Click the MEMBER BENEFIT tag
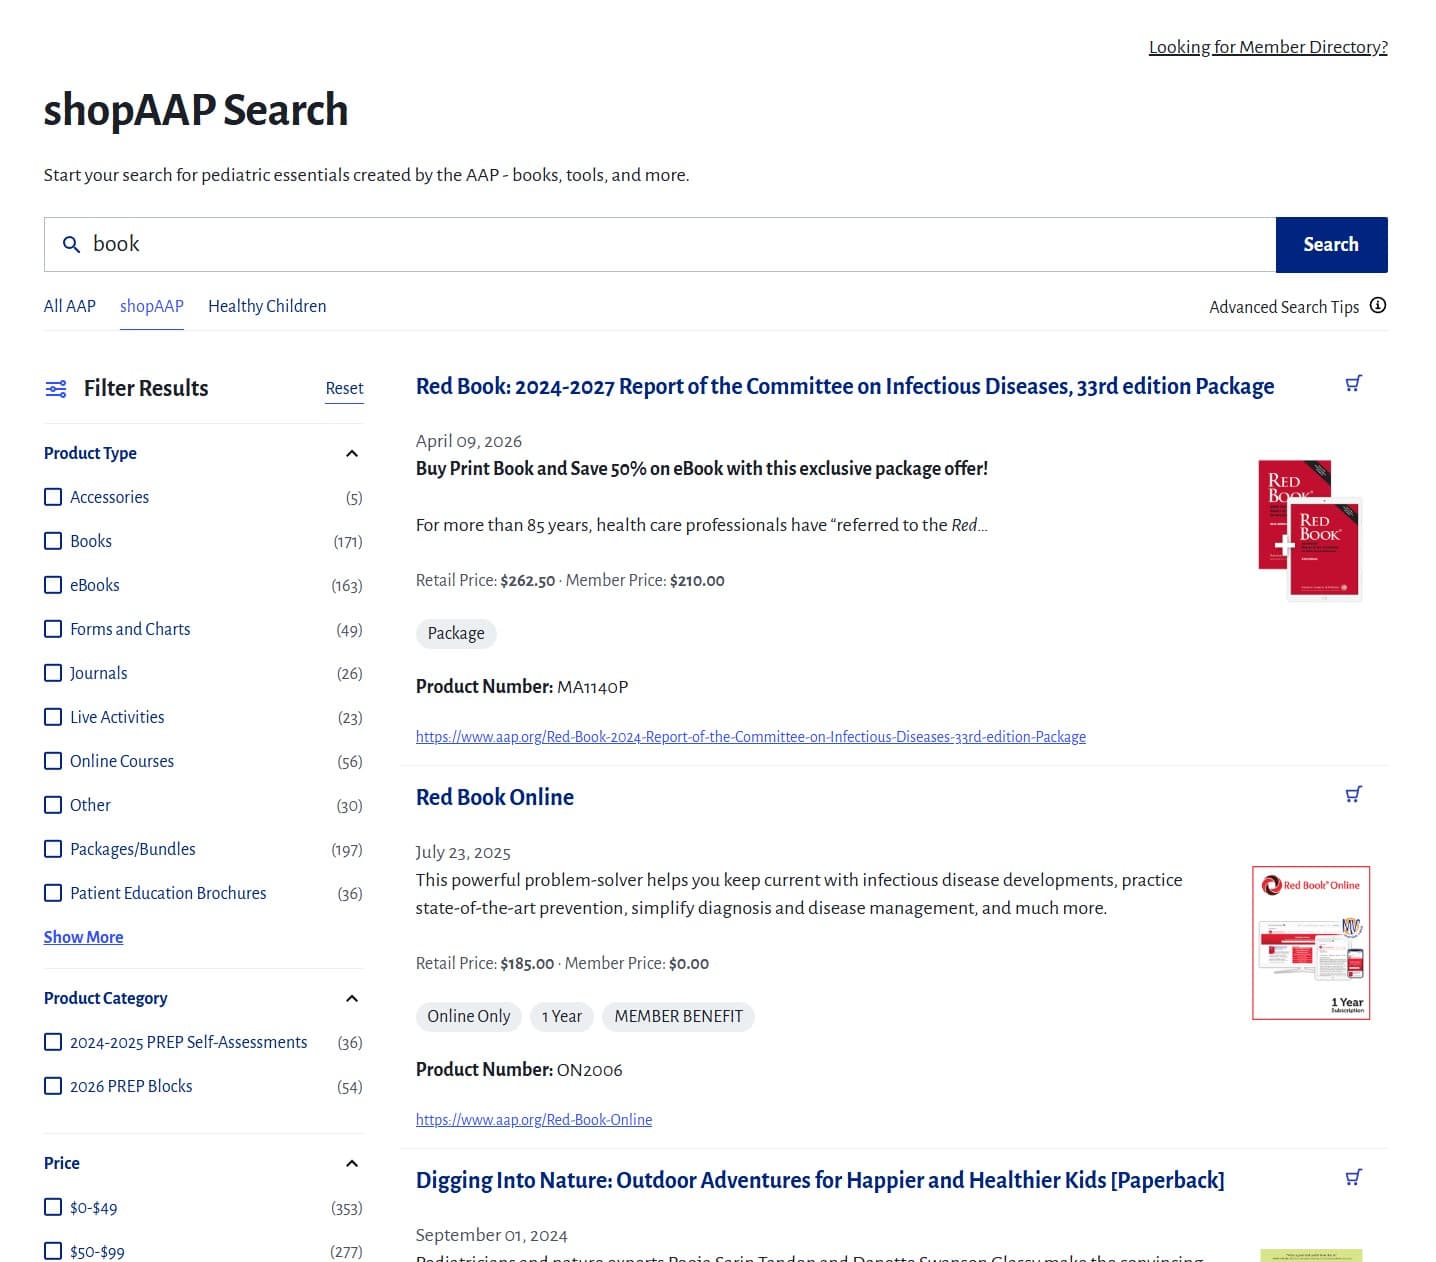 [x=679, y=1016]
